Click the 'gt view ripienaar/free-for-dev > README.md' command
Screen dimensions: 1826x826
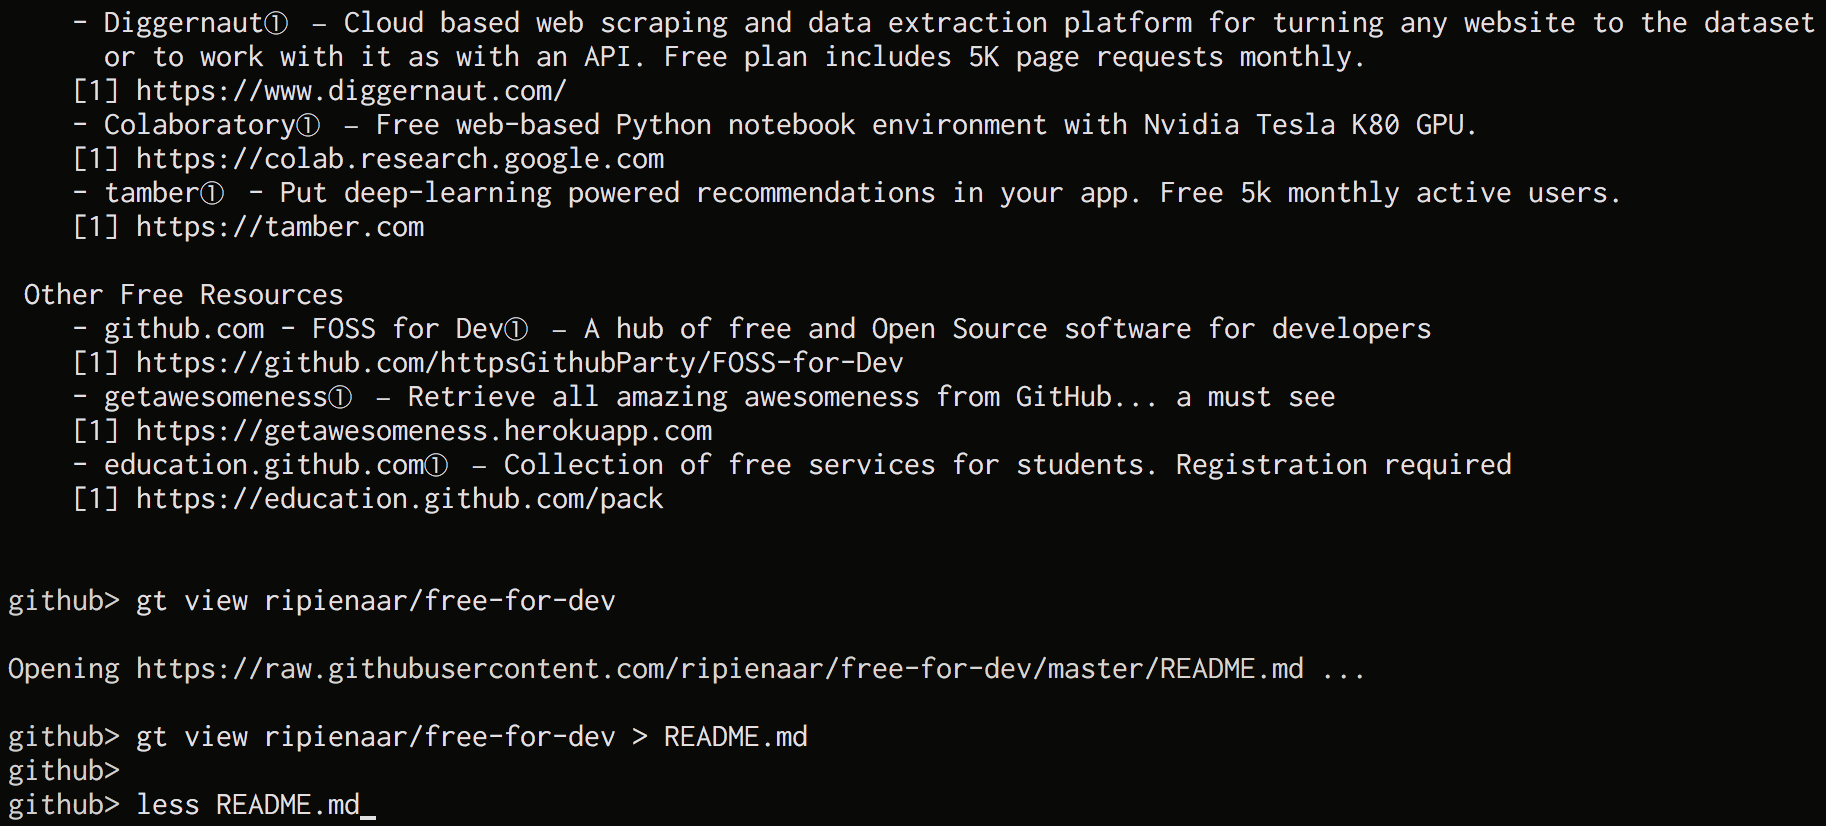pos(472,737)
